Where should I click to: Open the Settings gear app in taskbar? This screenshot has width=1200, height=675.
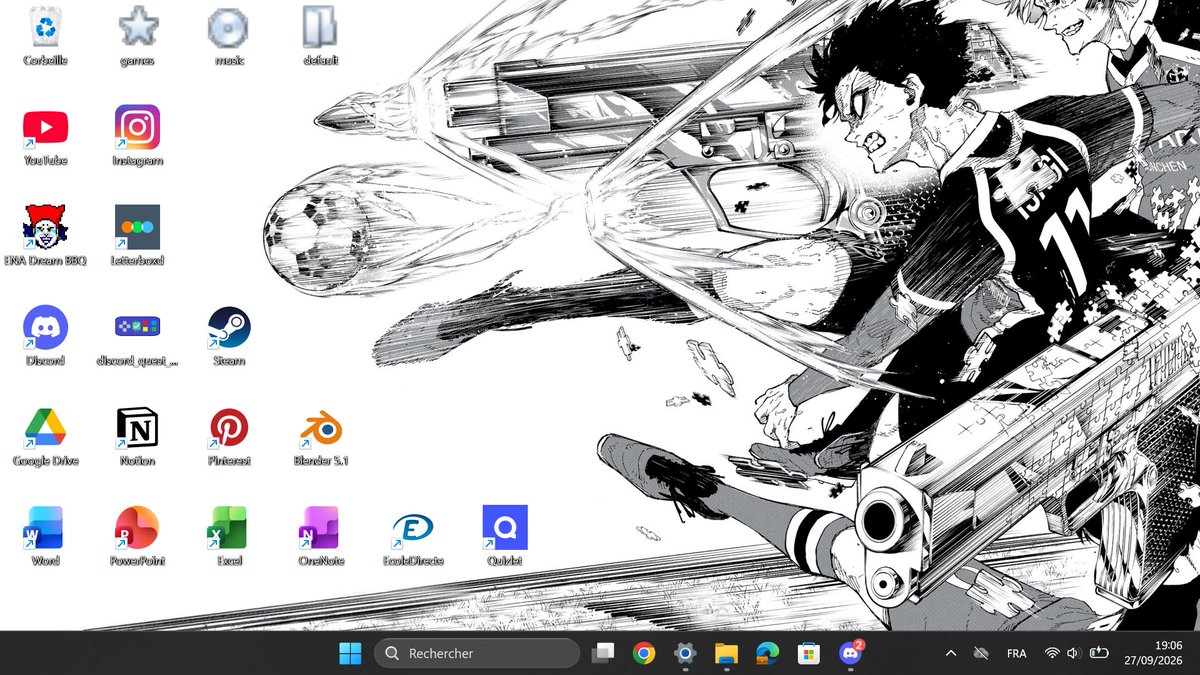(685, 653)
